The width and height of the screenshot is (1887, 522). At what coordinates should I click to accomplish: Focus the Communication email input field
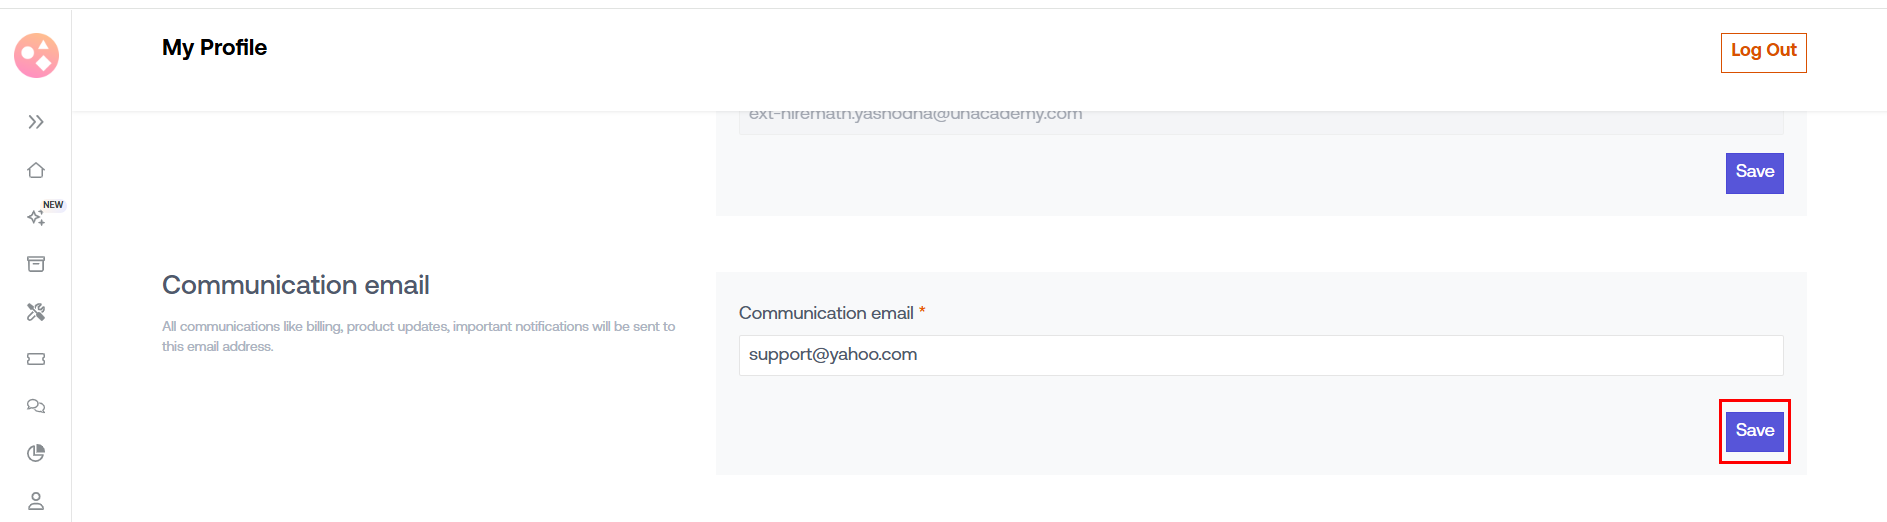tap(1260, 355)
